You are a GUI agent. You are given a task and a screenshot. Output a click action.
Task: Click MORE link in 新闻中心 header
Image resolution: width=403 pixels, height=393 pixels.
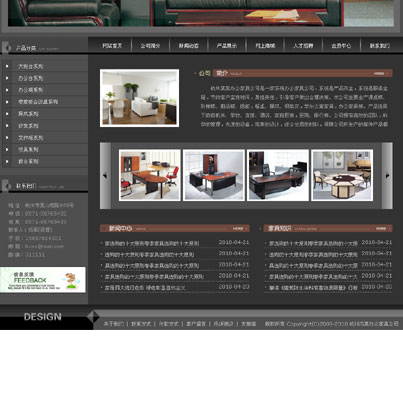pyautogui.click(x=239, y=229)
